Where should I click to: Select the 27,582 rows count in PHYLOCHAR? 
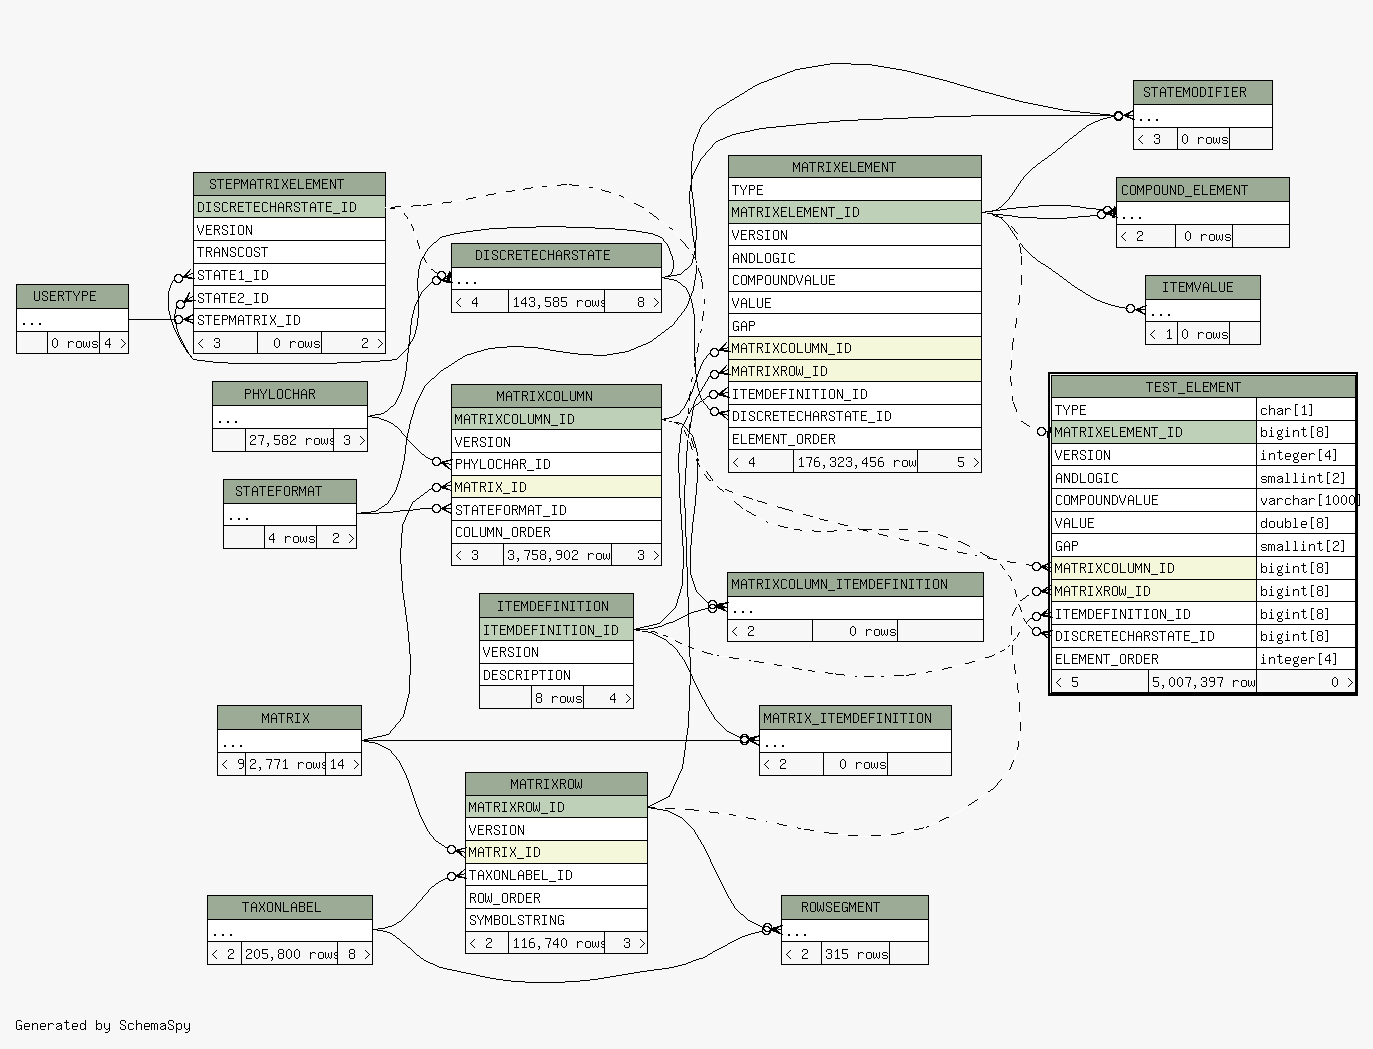(291, 440)
